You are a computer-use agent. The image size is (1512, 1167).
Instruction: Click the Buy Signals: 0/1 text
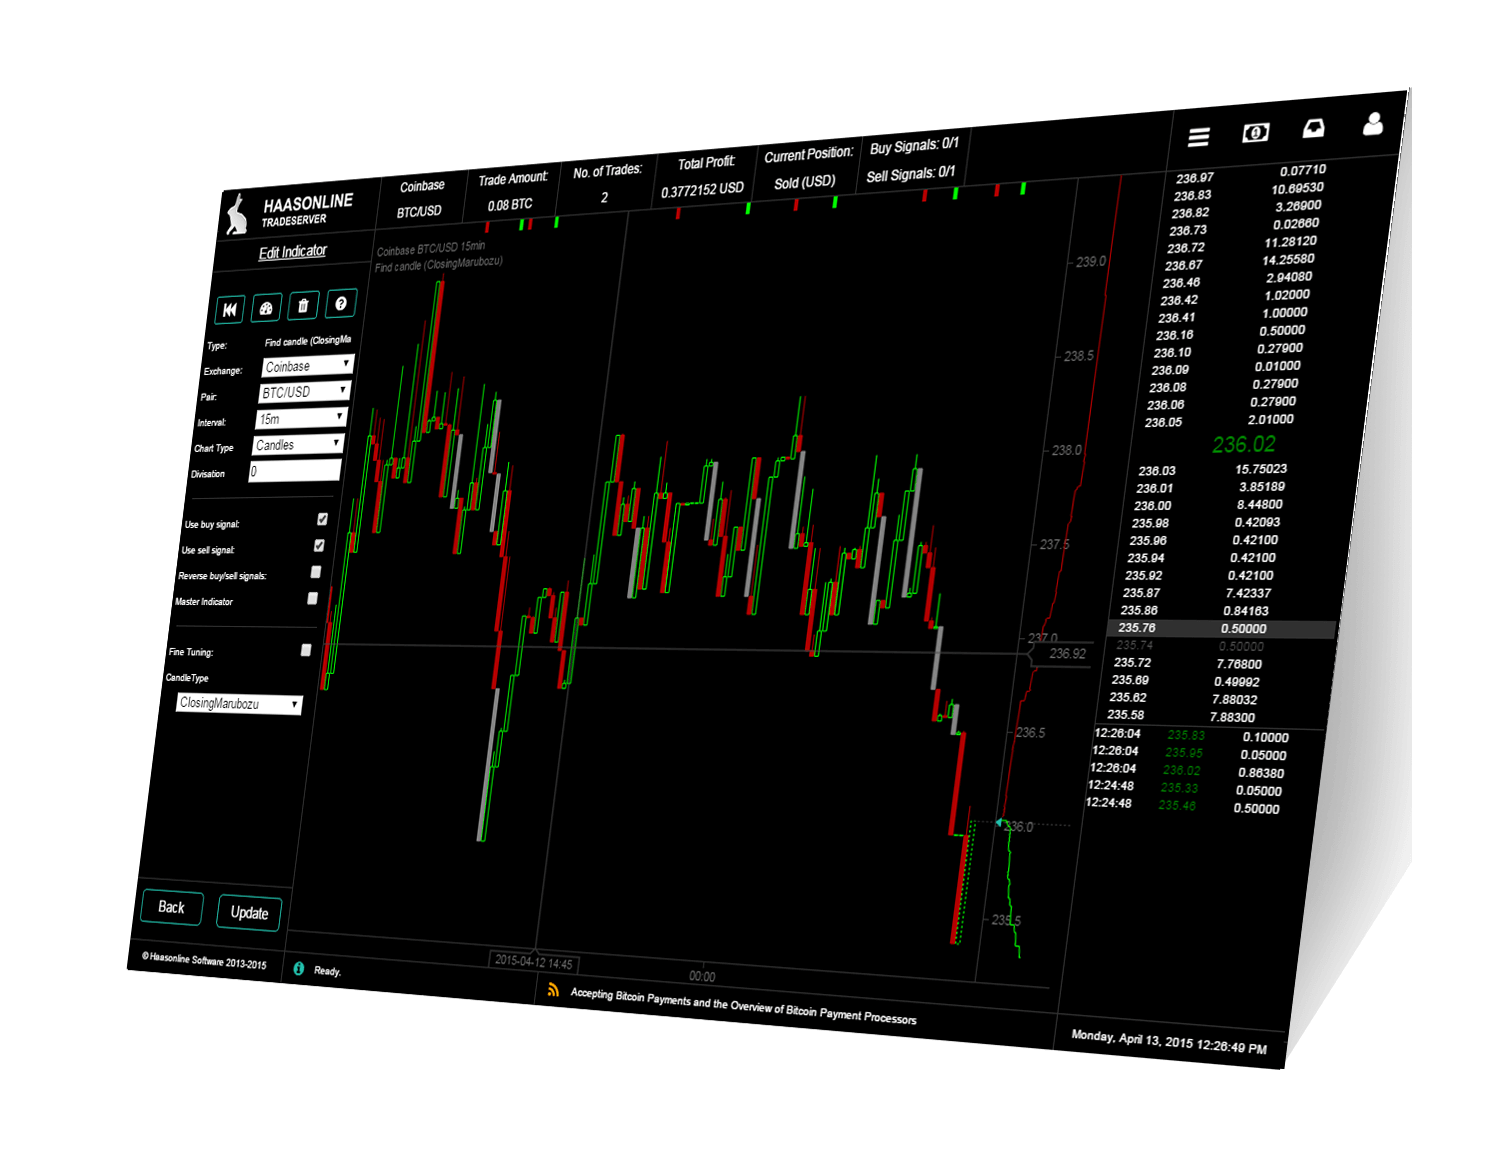click(914, 146)
